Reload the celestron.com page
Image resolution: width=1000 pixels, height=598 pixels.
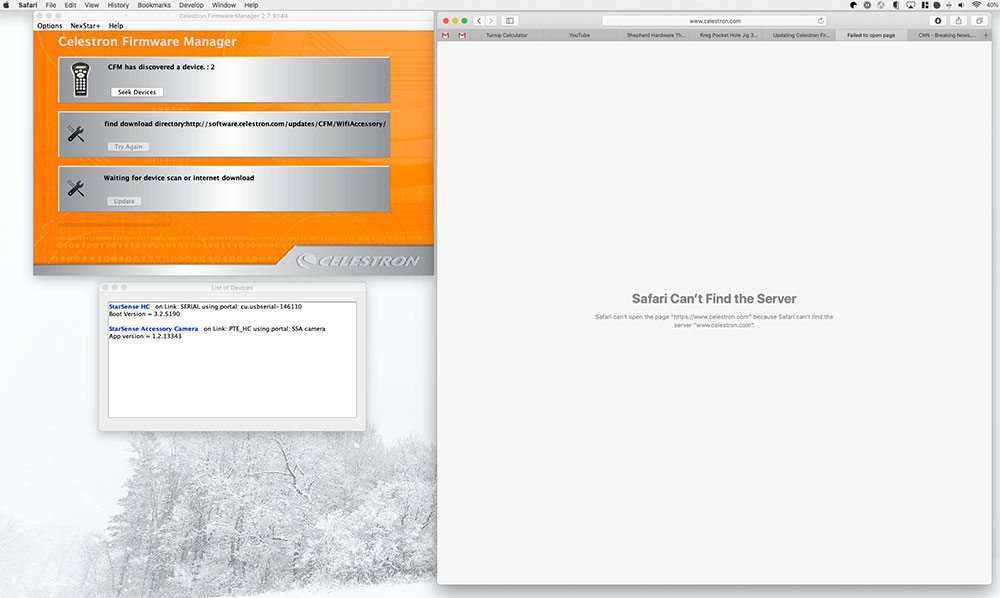click(821, 20)
